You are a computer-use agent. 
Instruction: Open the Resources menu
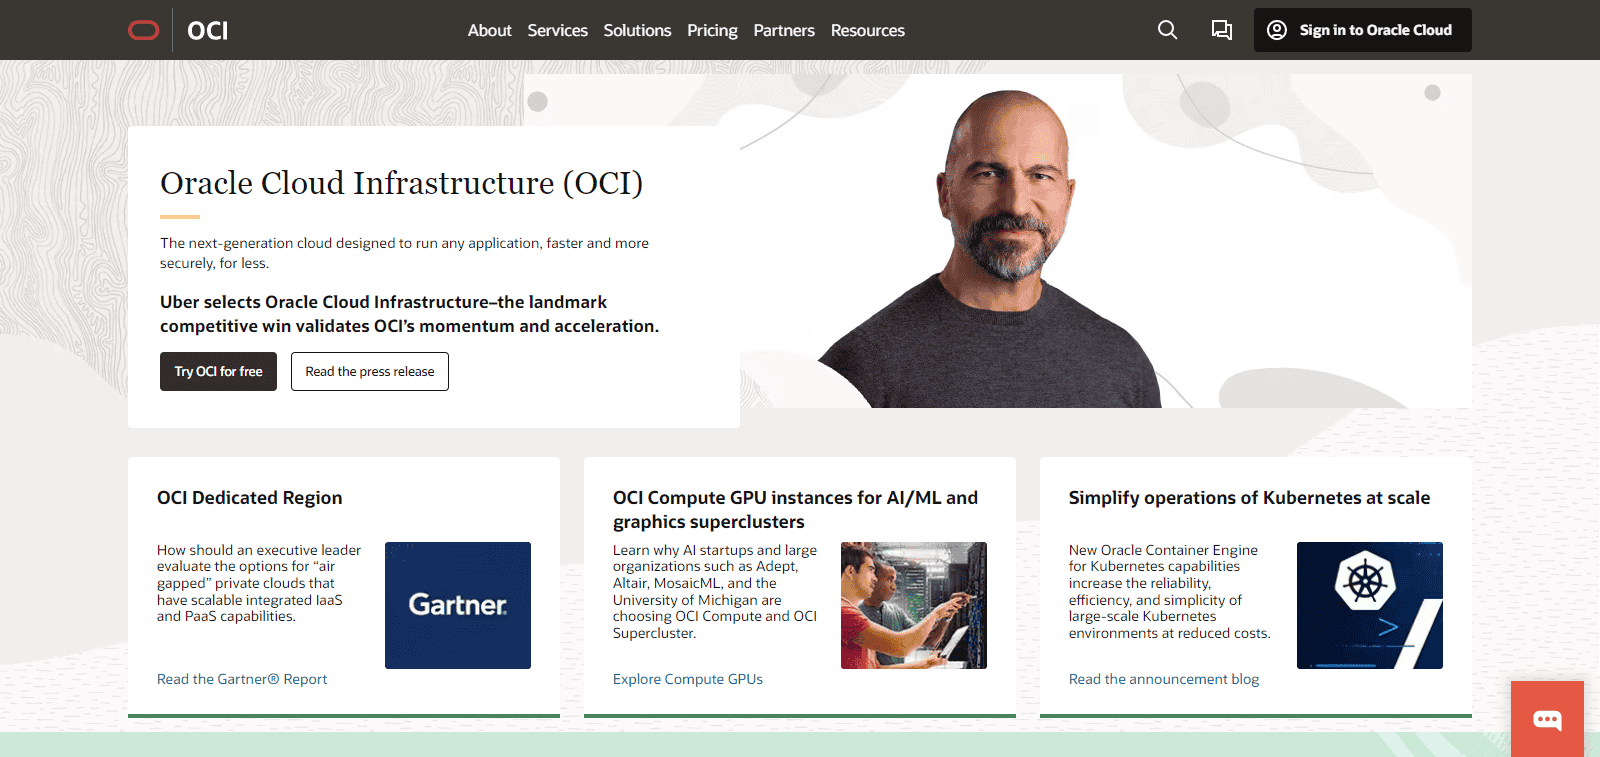(x=867, y=31)
